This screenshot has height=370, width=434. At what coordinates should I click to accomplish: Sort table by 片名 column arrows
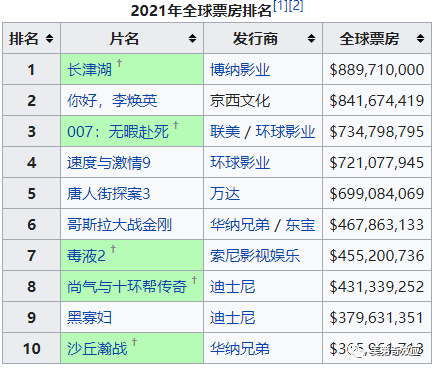point(192,39)
